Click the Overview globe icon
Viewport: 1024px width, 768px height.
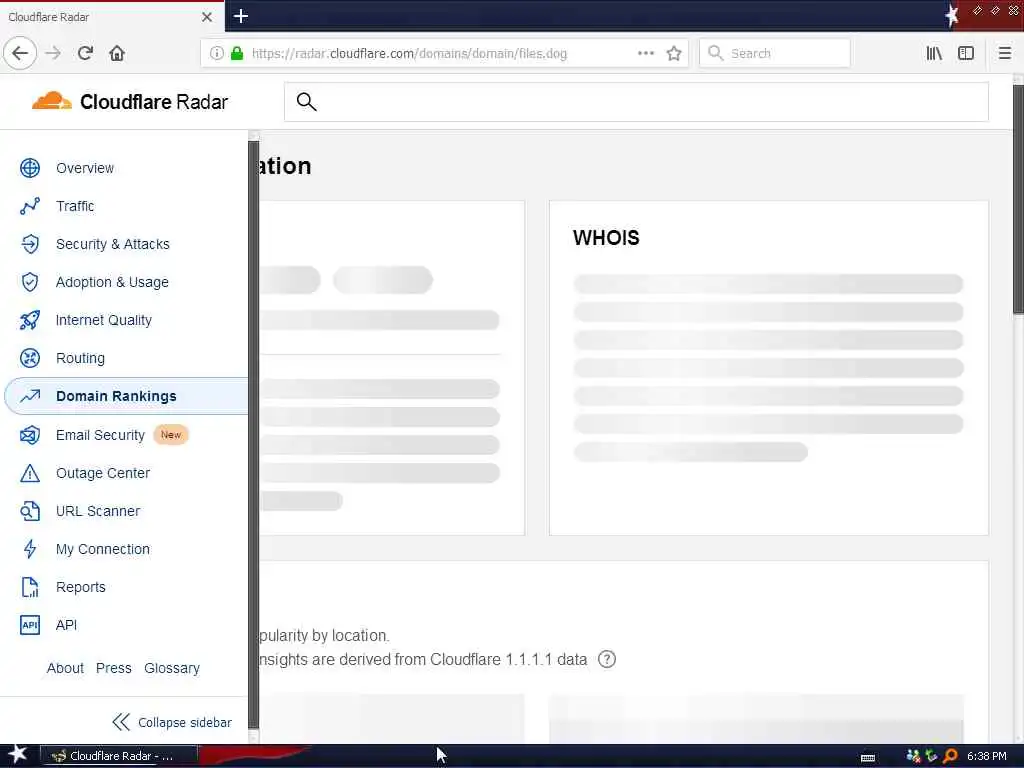pyautogui.click(x=30, y=168)
